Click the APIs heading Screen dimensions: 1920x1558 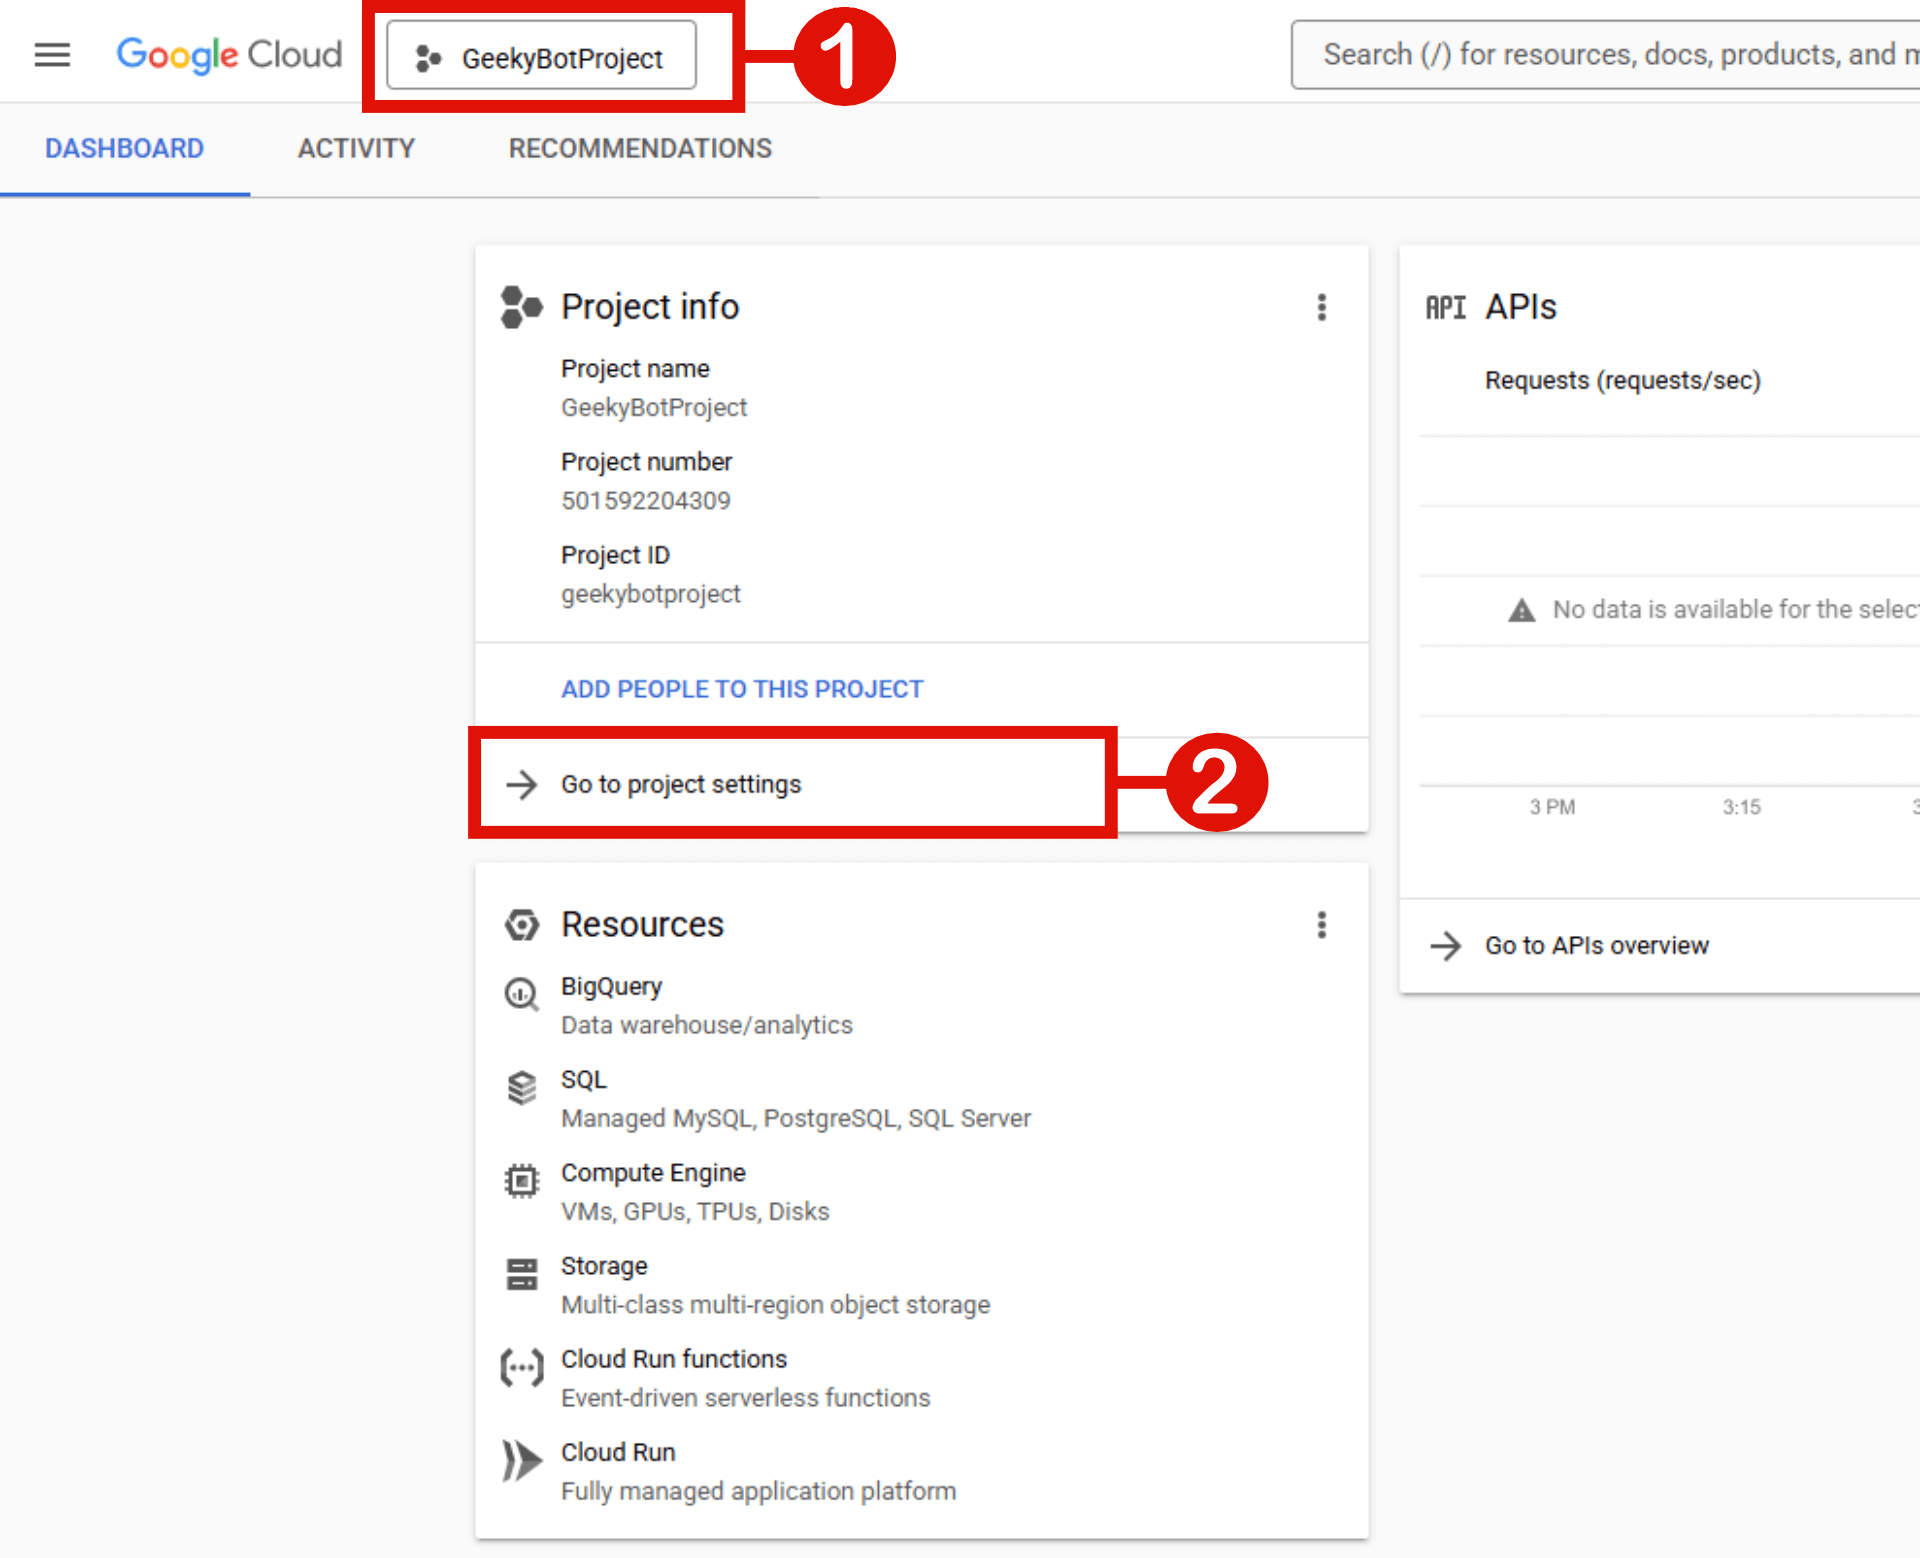[x=1520, y=307]
